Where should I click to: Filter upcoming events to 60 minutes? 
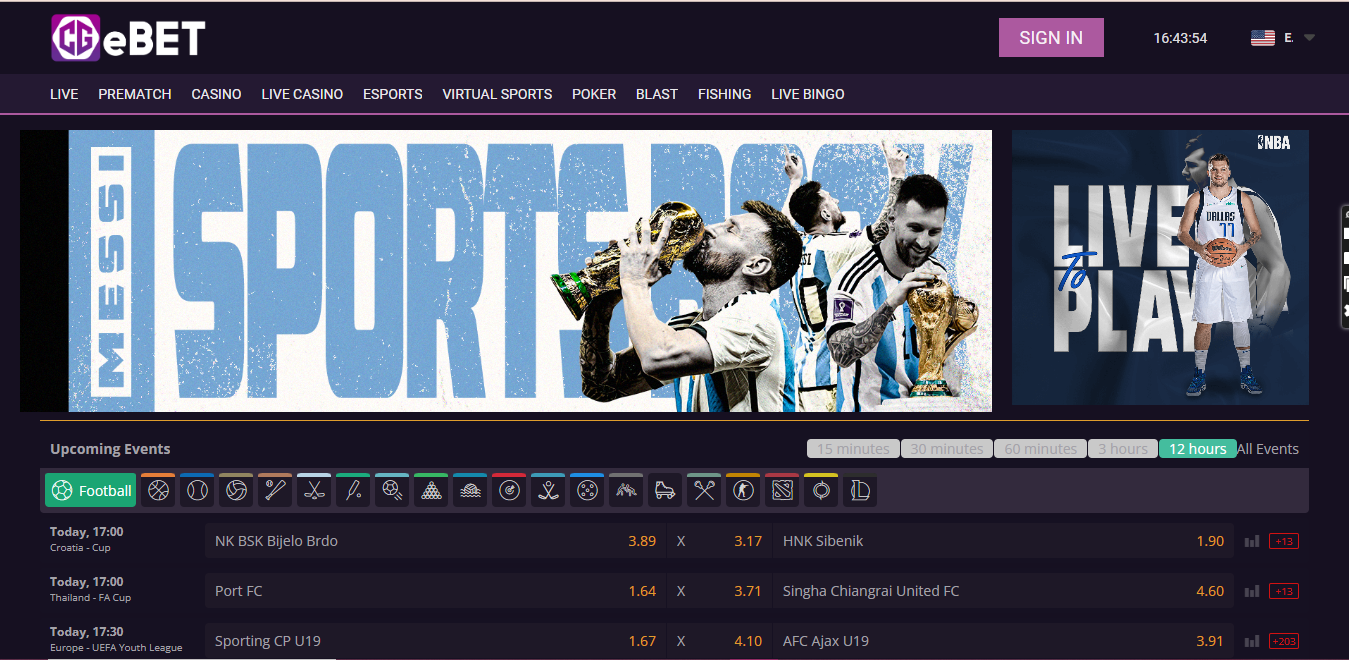1040,449
